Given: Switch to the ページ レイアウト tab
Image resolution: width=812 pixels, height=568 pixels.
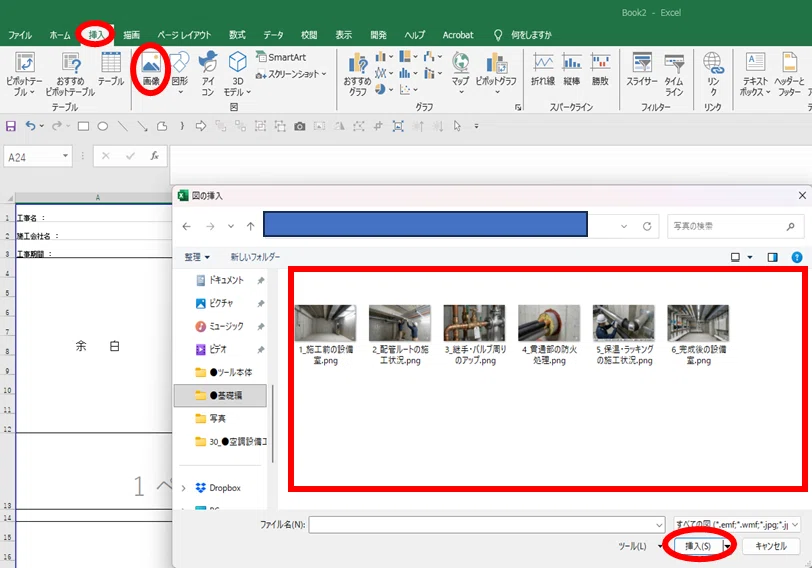Looking at the screenshot, I should click(184, 35).
